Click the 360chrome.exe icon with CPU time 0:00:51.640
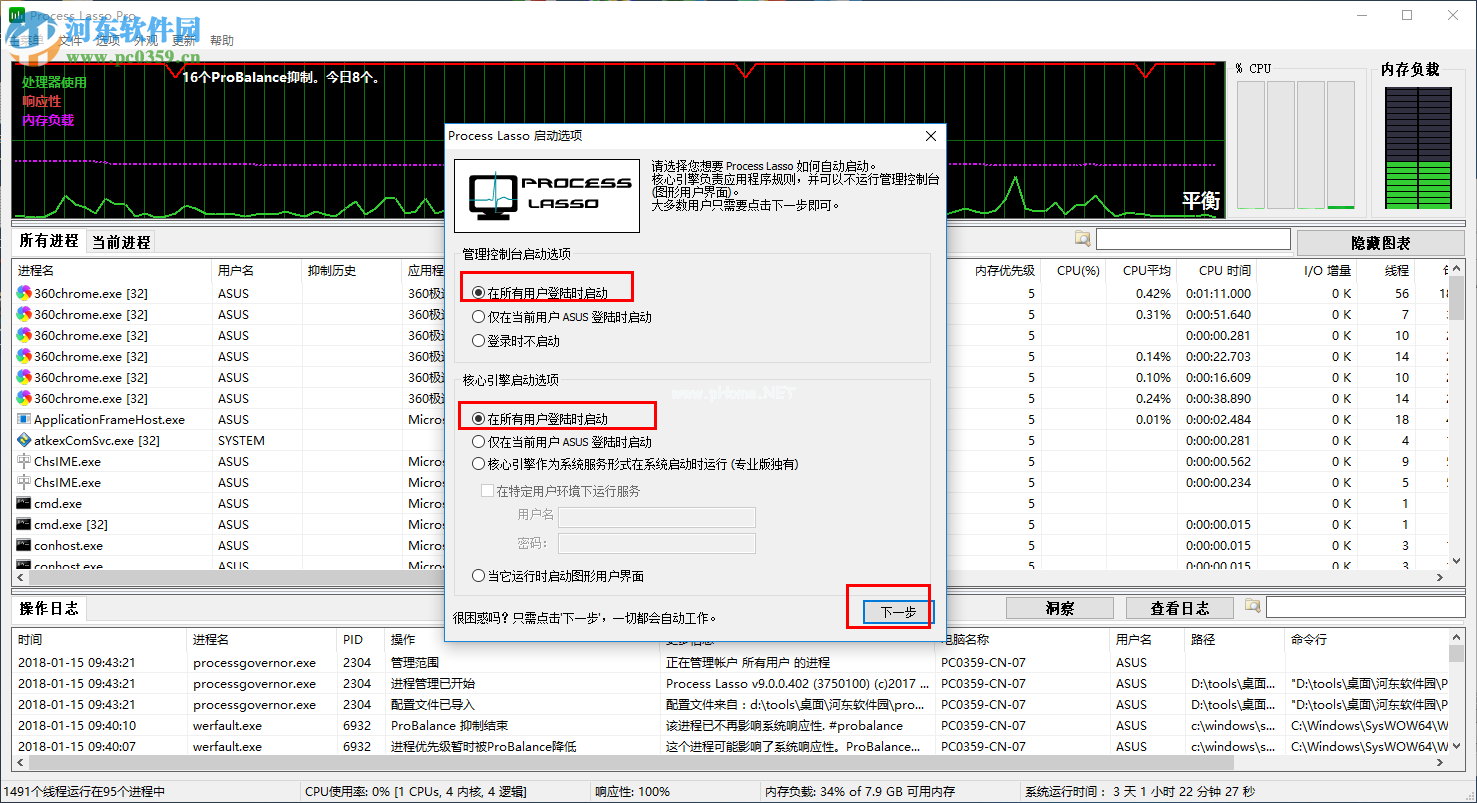Viewport: 1477px width, 803px height. 24,314
